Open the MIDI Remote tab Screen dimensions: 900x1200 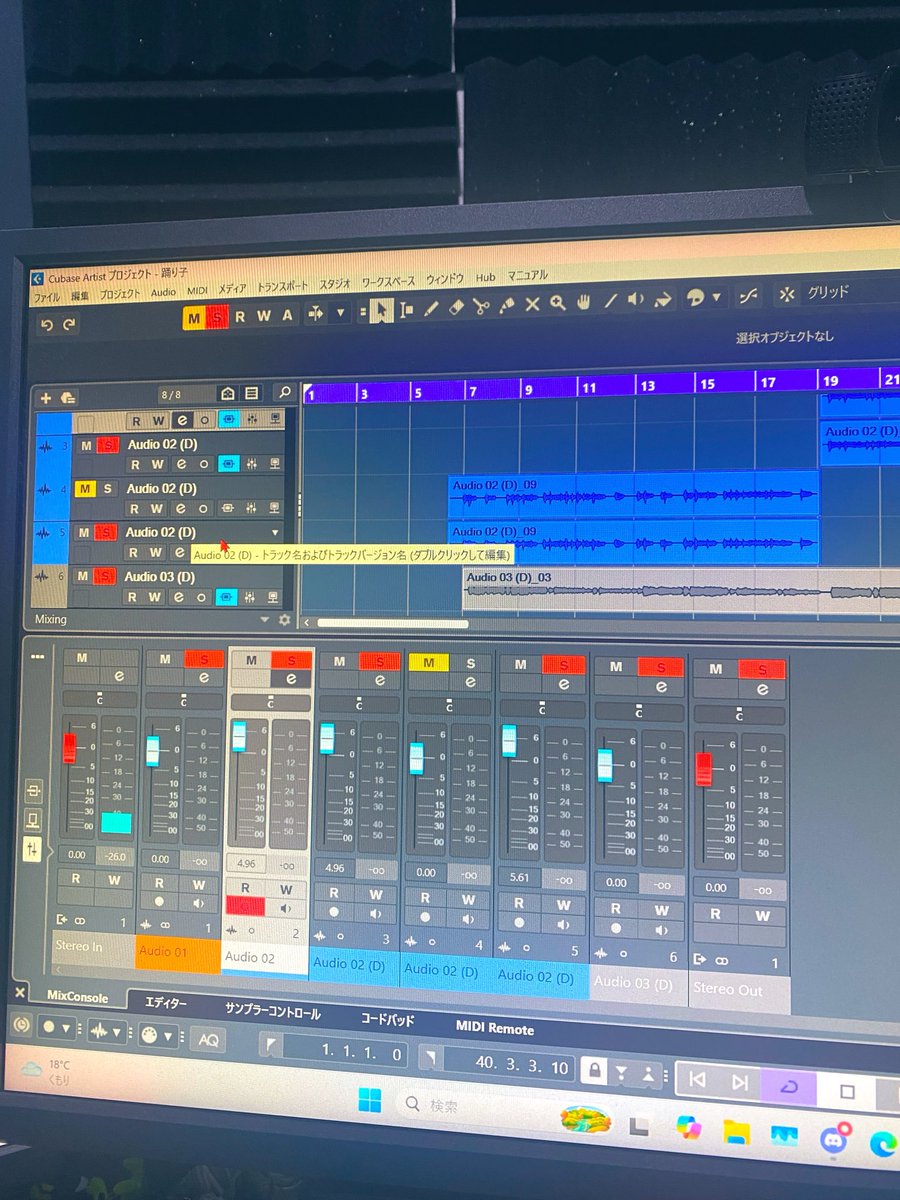pyautogui.click(x=495, y=1028)
